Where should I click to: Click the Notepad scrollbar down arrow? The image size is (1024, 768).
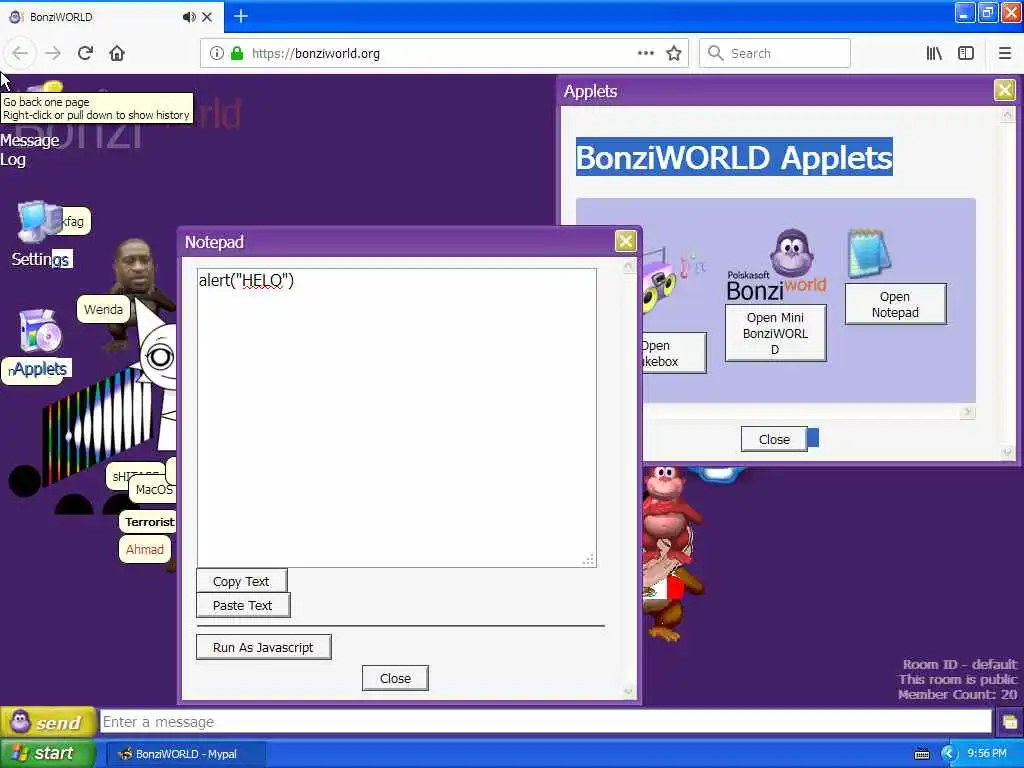point(628,691)
